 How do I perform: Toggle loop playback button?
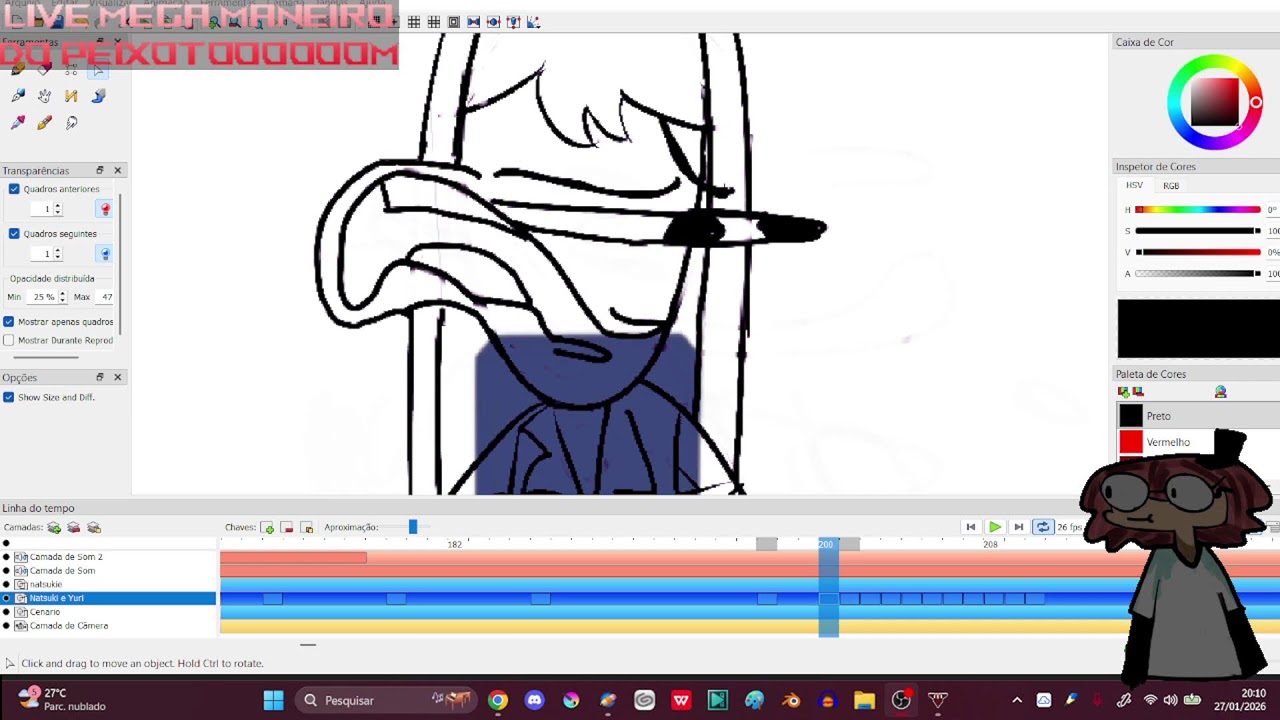click(1042, 527)
